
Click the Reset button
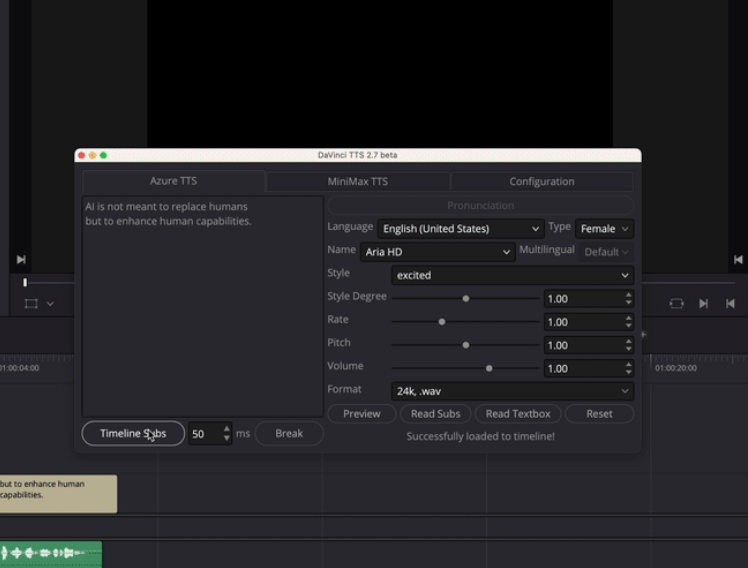[599, 414]
